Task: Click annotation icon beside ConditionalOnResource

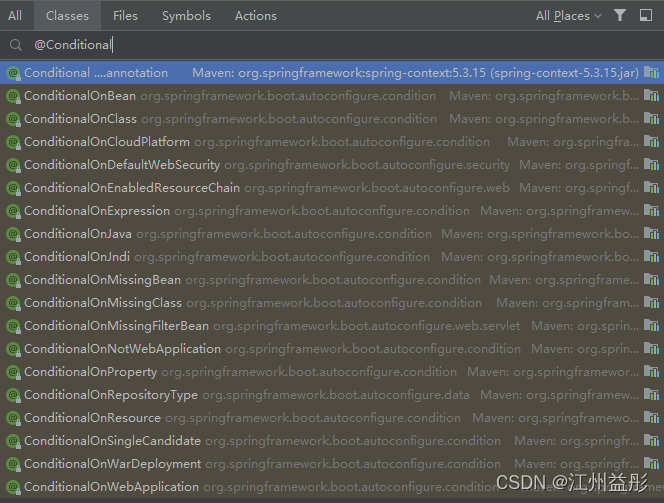Action: (14, 418)
